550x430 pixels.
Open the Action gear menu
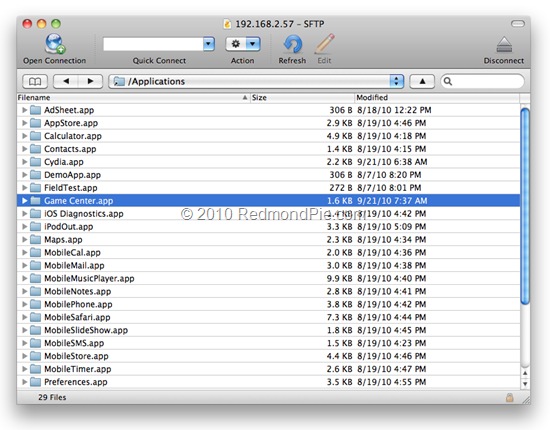tap(243, 44)
